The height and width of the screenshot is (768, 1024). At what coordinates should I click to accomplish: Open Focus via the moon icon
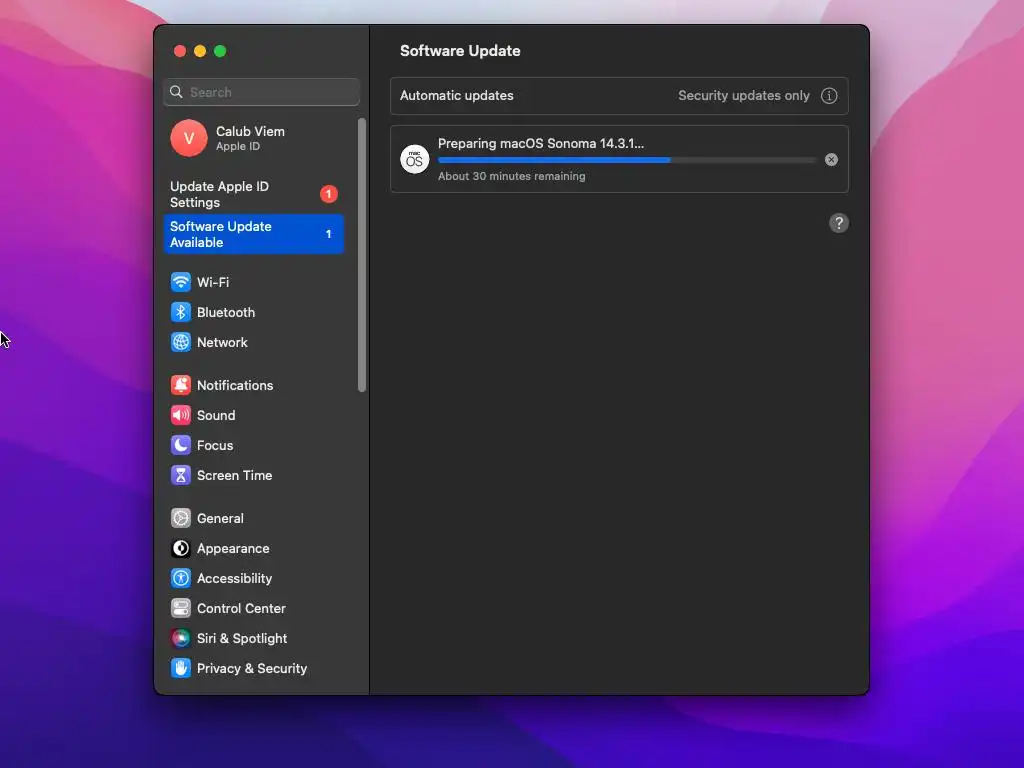pos(181,445)
